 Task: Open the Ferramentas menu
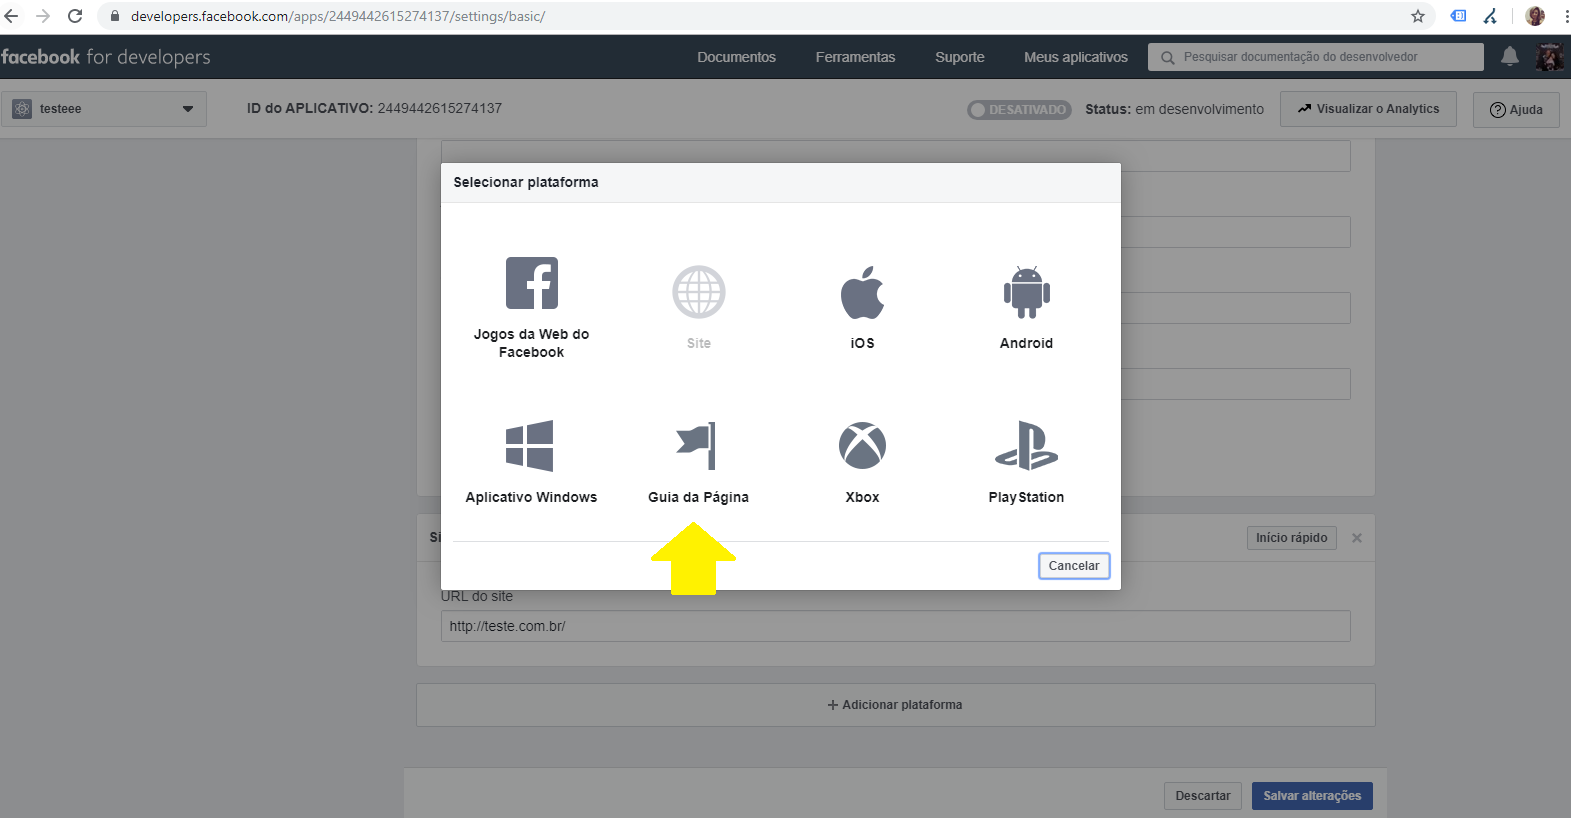855,57
